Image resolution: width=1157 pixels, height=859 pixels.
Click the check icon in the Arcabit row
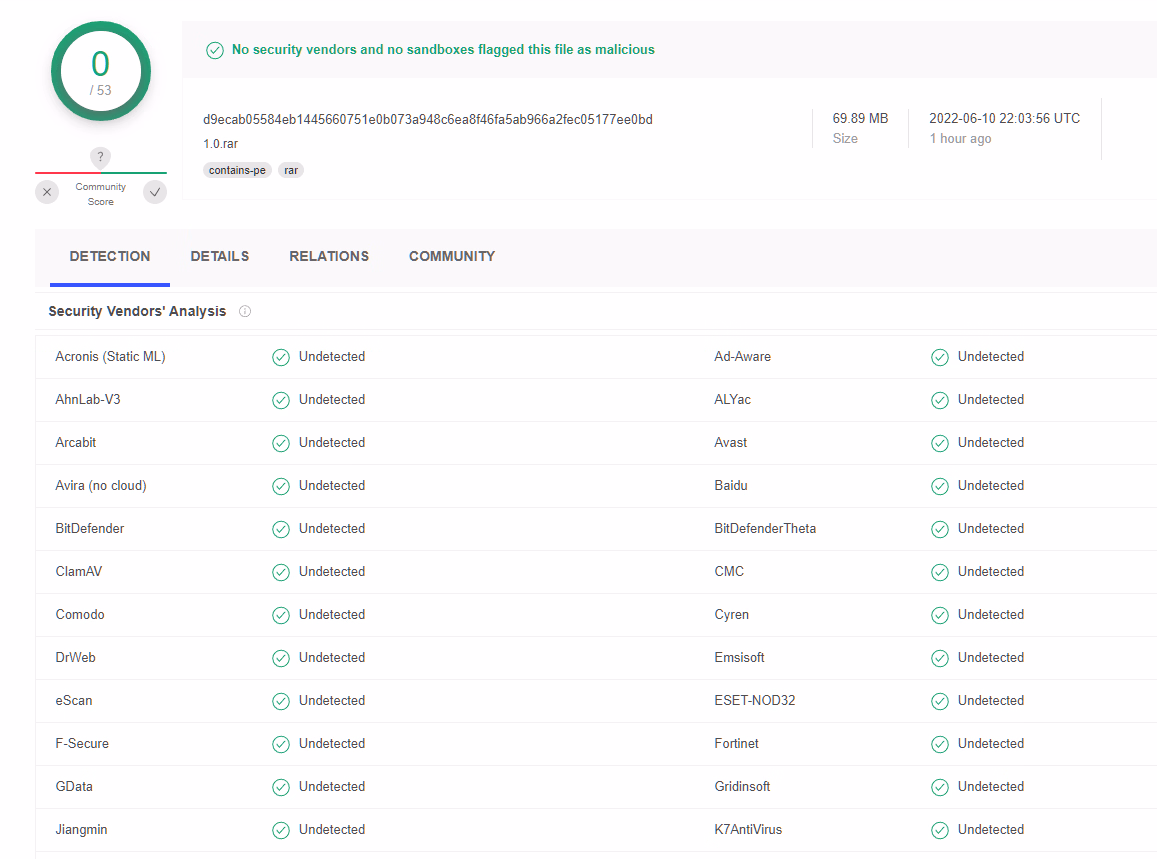click(x=281, y=444)
